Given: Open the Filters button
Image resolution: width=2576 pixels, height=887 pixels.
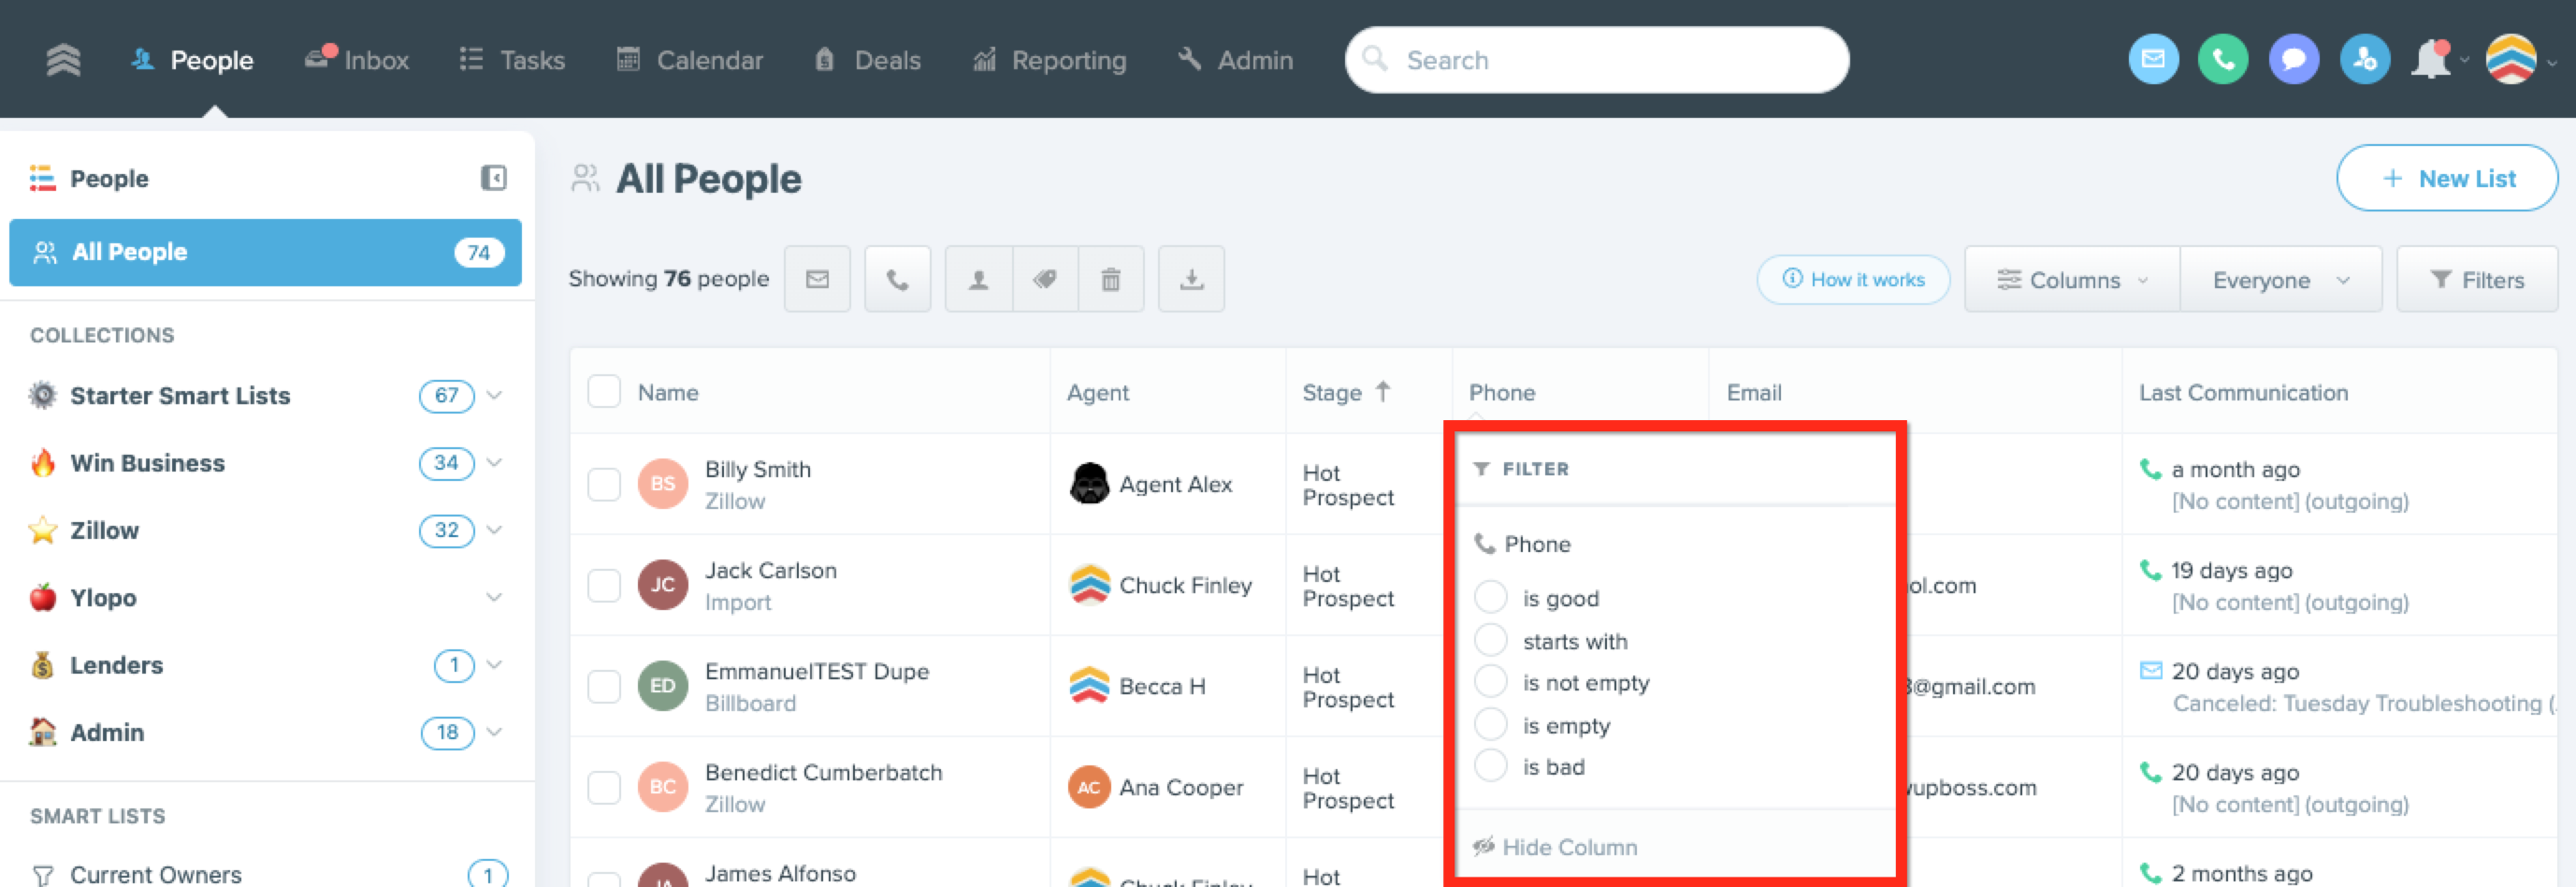Looking at the screenshot, I should click(2476, 280).
